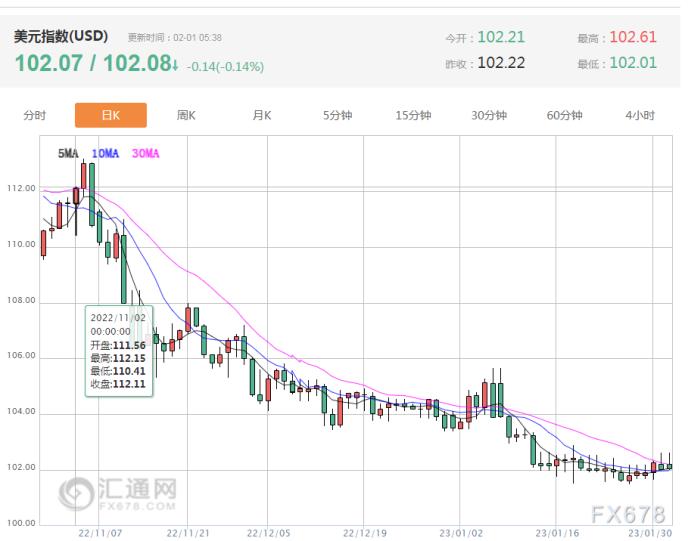Click the last candlestick near 23/01/30
The height and width of the screenshot is (541, 688).
click(x=670, y=465)
